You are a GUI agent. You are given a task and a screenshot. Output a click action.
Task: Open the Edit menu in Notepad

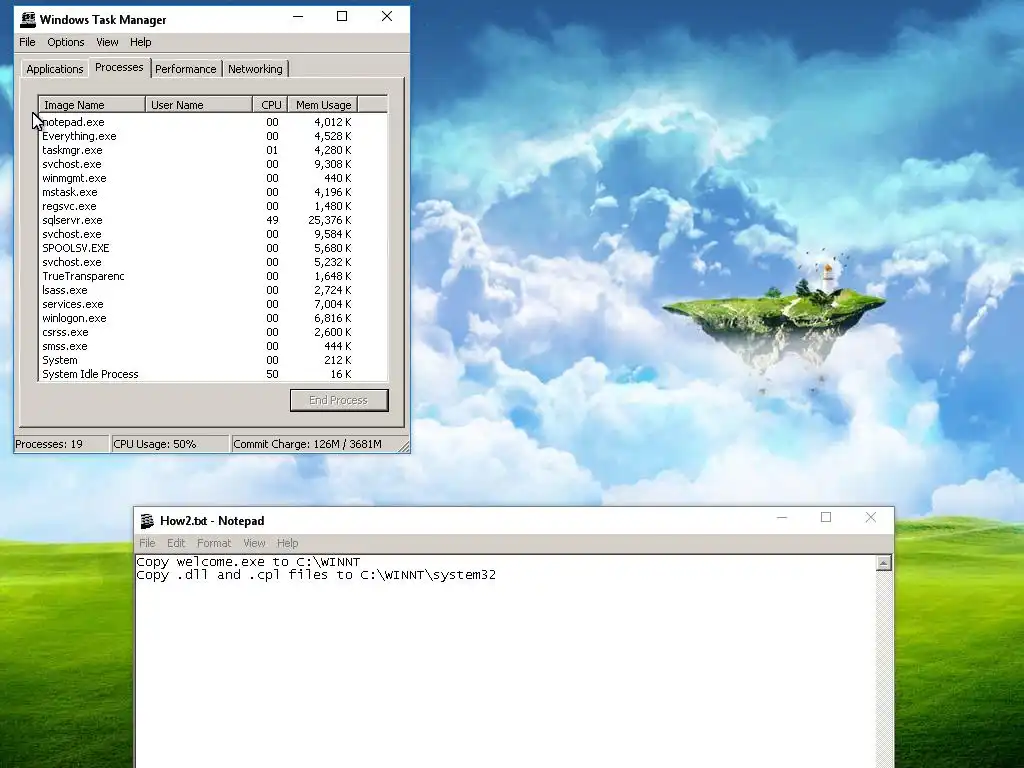pyautogui.click(x=176, y=543)
